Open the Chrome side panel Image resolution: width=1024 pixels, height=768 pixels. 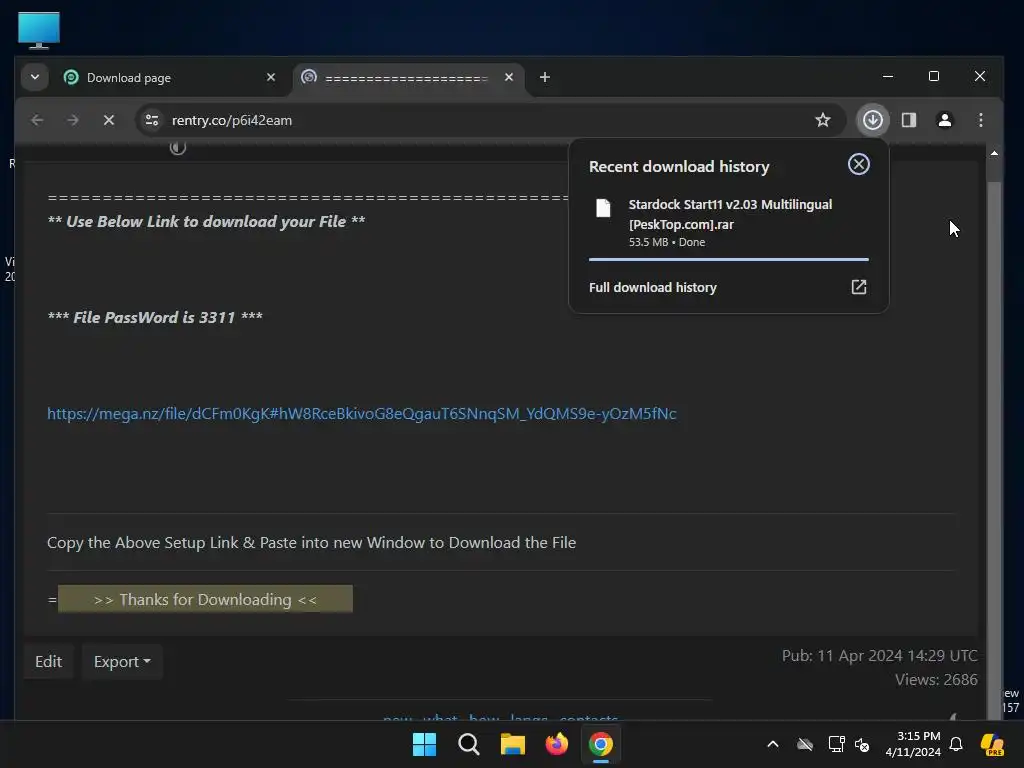pyautogui.click(x=909, y=120)
